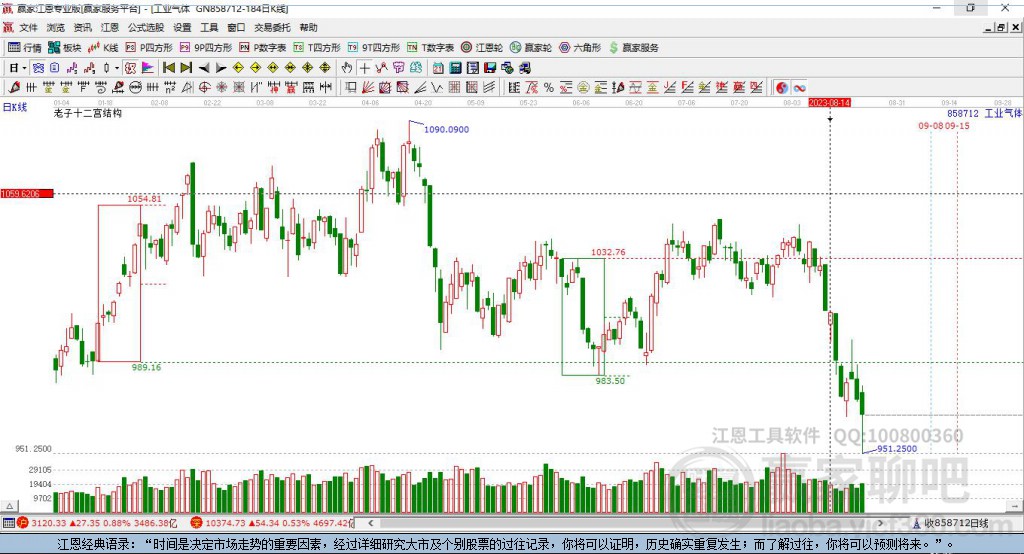Open the P四方形 tool
The height and width of the screenshot is (554, 1024).
point(149,48)
